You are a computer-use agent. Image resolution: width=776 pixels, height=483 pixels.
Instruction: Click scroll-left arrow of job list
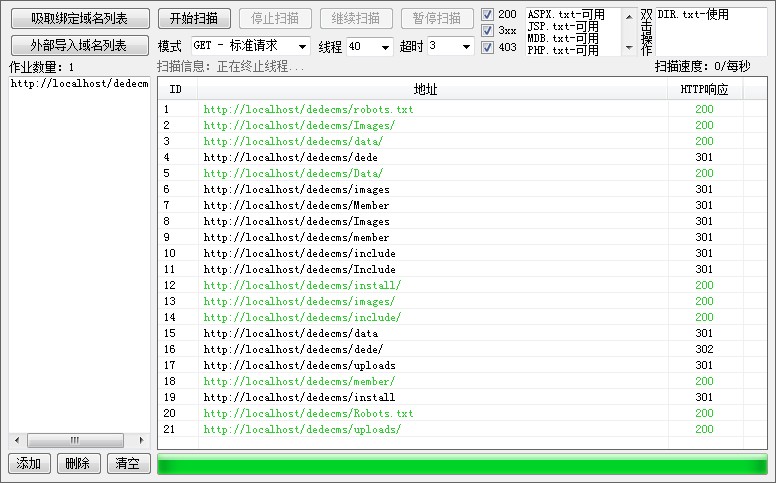tap(17, 440)
